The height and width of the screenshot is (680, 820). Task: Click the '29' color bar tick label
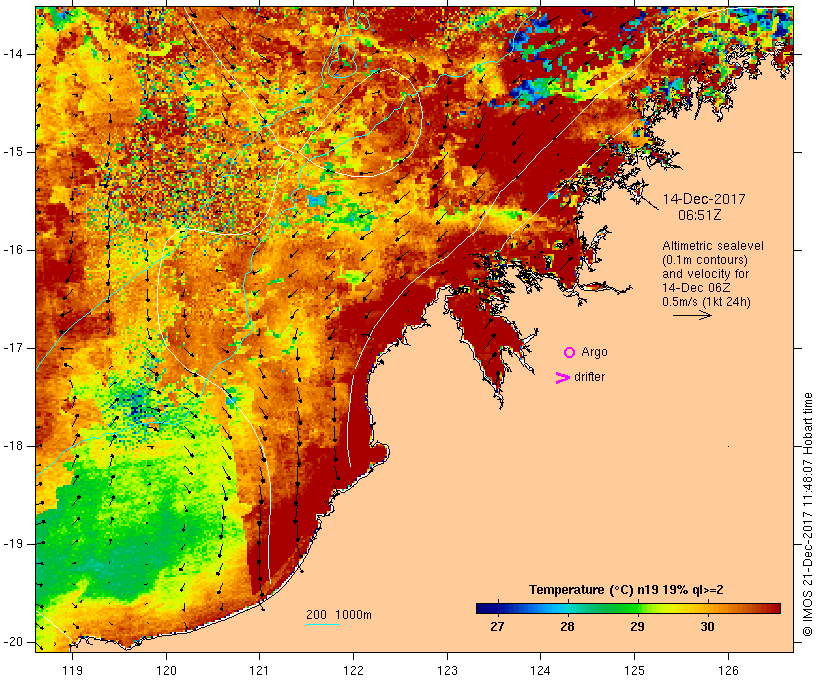(637, 626)
